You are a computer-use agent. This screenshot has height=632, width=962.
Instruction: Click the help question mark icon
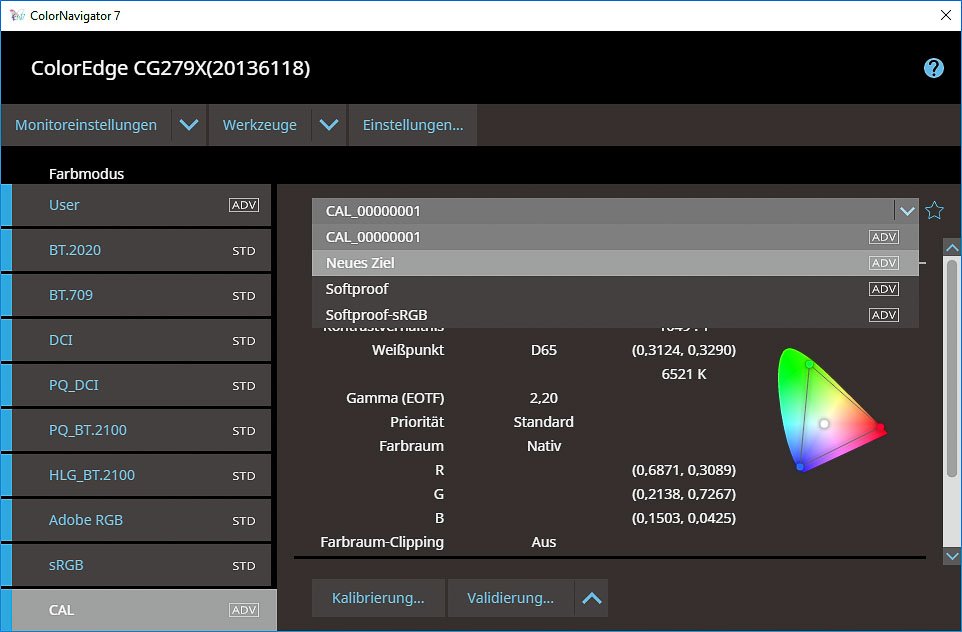tap(933, 68)
